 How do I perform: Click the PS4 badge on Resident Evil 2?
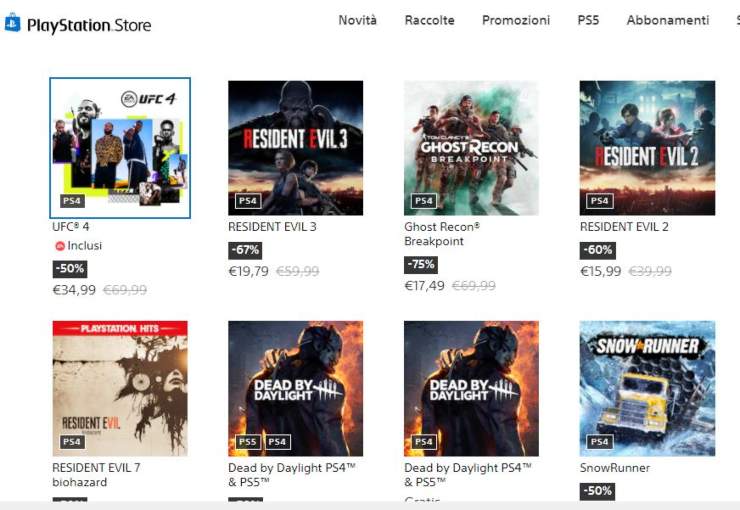click(599, 201)
